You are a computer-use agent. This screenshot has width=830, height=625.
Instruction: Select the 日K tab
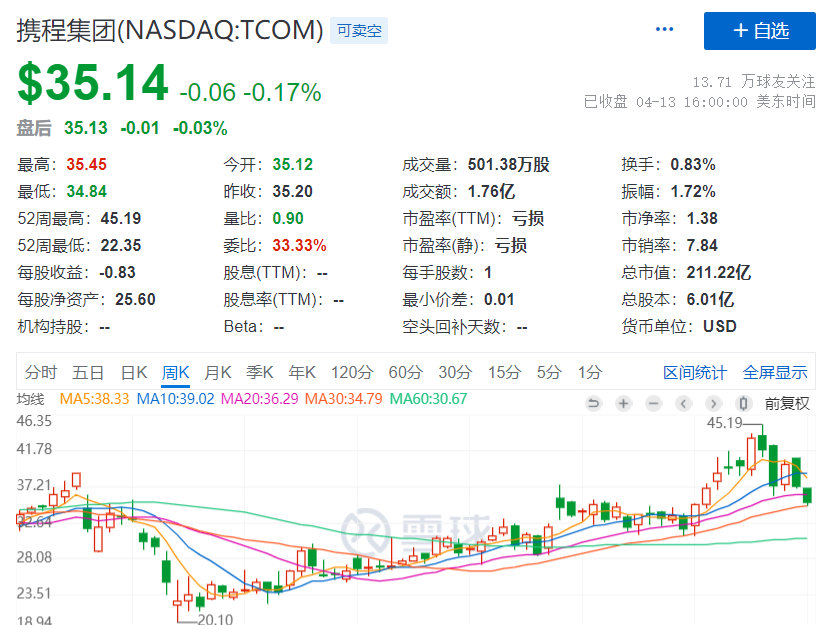[134, 373]
